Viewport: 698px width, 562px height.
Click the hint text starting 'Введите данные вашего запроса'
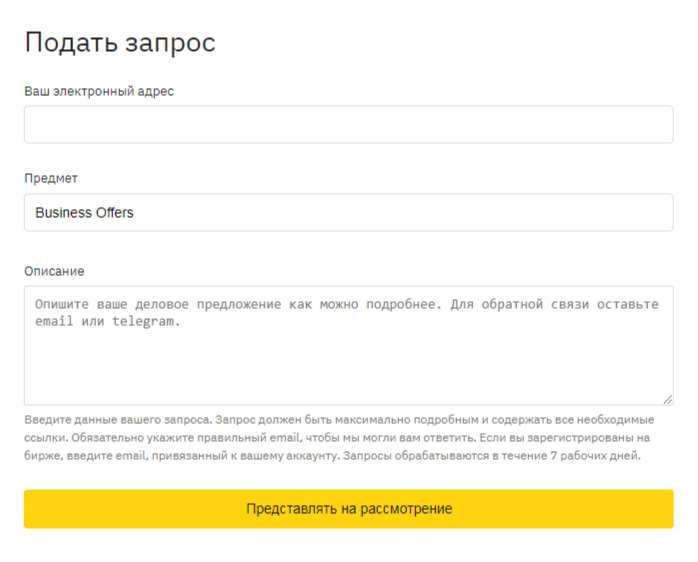[339, 438]
